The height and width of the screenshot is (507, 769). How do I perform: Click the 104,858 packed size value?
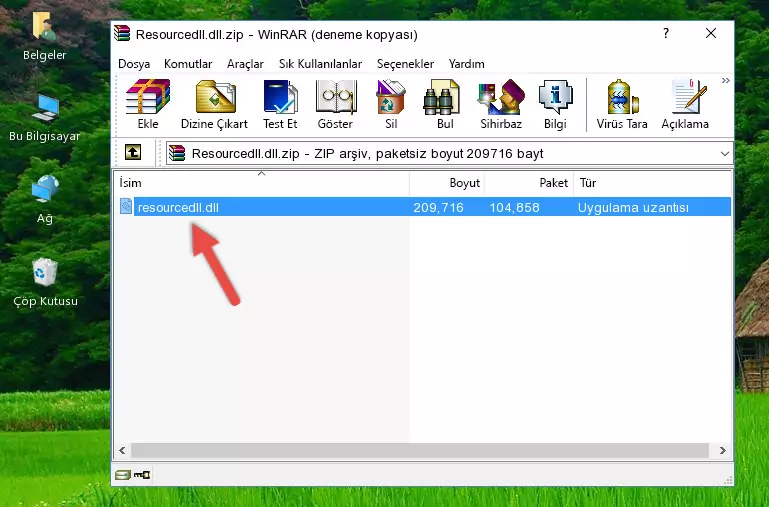coord(514,207)
